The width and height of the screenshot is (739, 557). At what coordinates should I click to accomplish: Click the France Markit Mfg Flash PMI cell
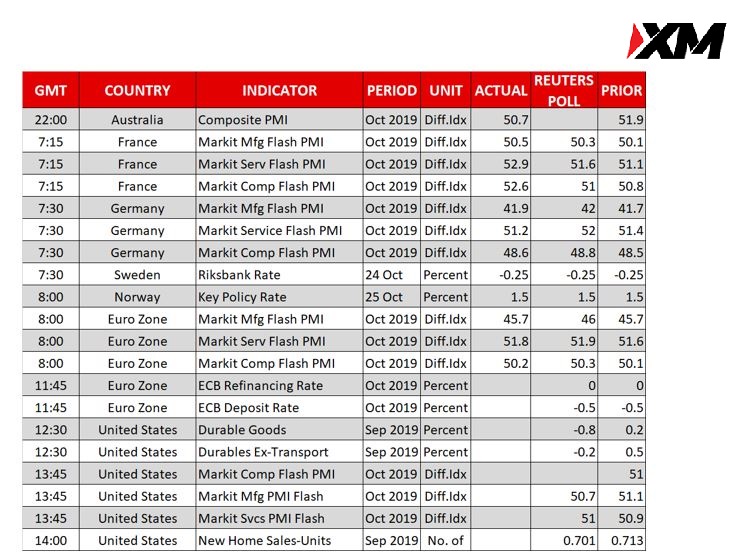coord(279,142)
